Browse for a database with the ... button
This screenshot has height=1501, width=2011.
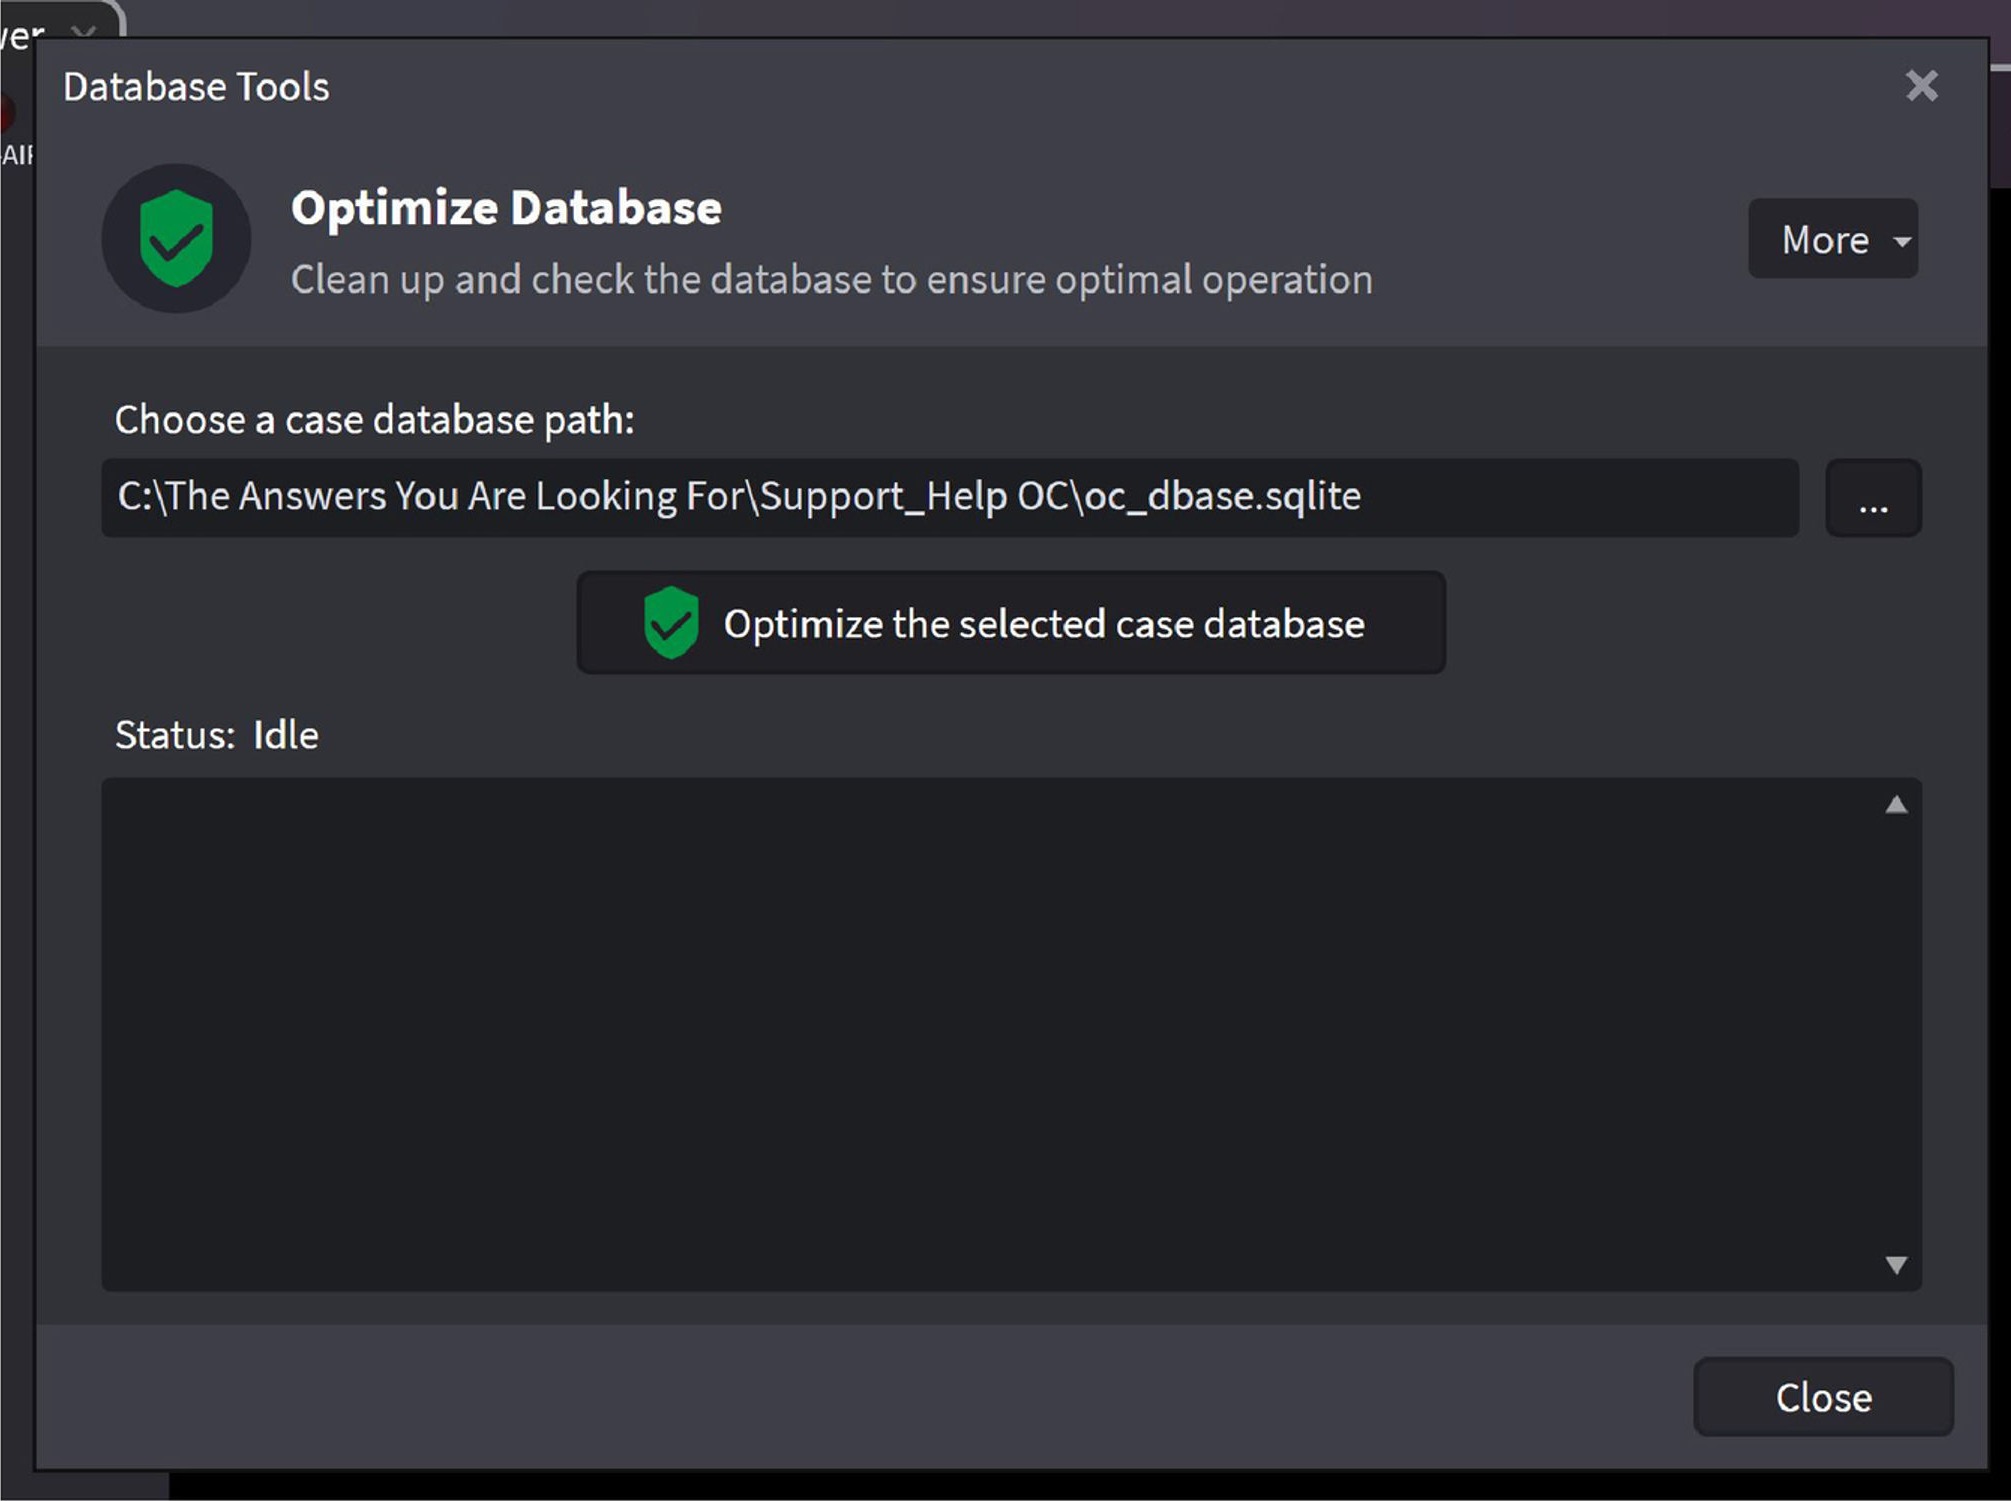pyautogui.click(x=1872, y=498)
